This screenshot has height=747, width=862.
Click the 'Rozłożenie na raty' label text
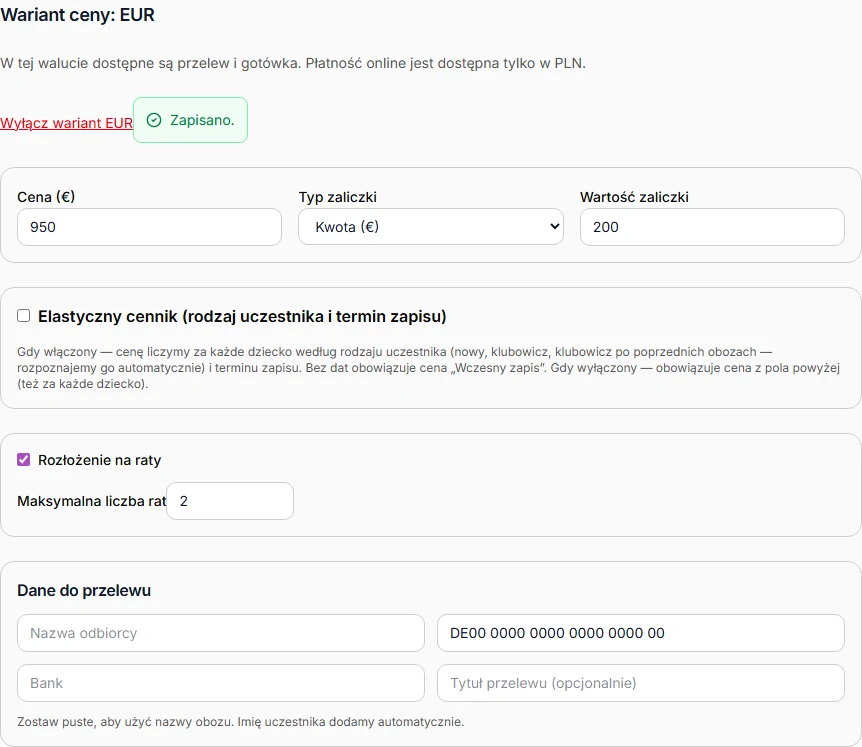pyautogui.click(x=100, y=460)
